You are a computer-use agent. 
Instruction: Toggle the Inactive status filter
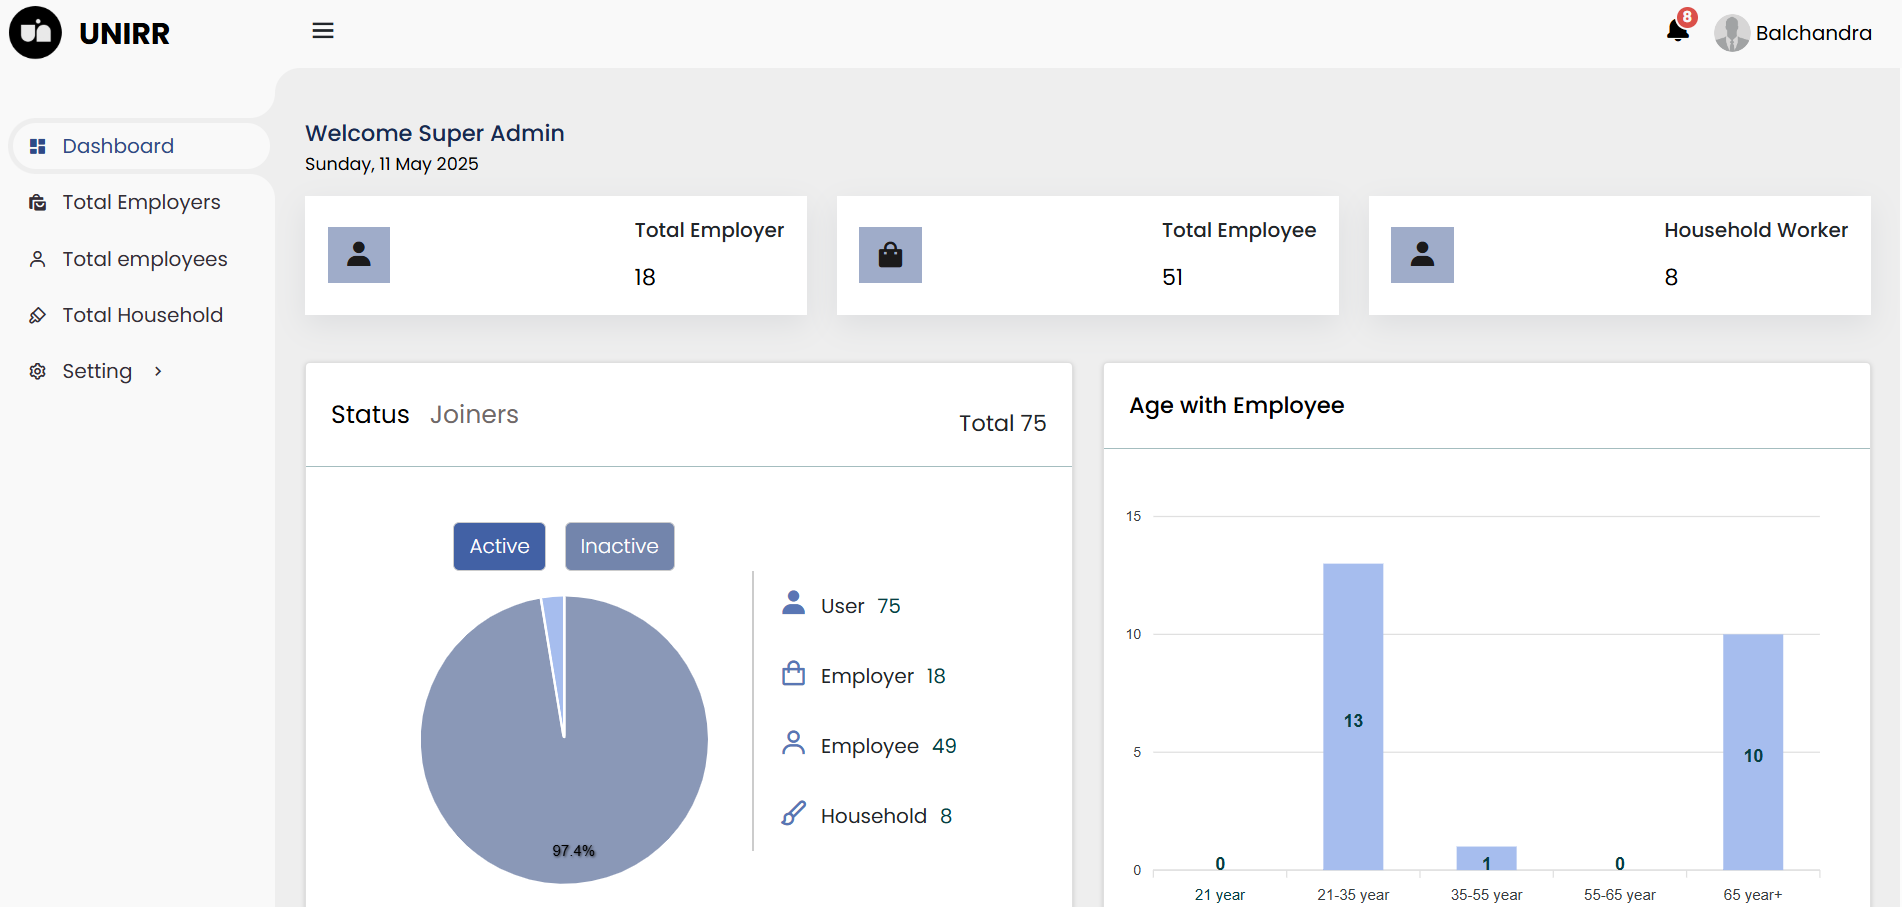click(619, 546)
